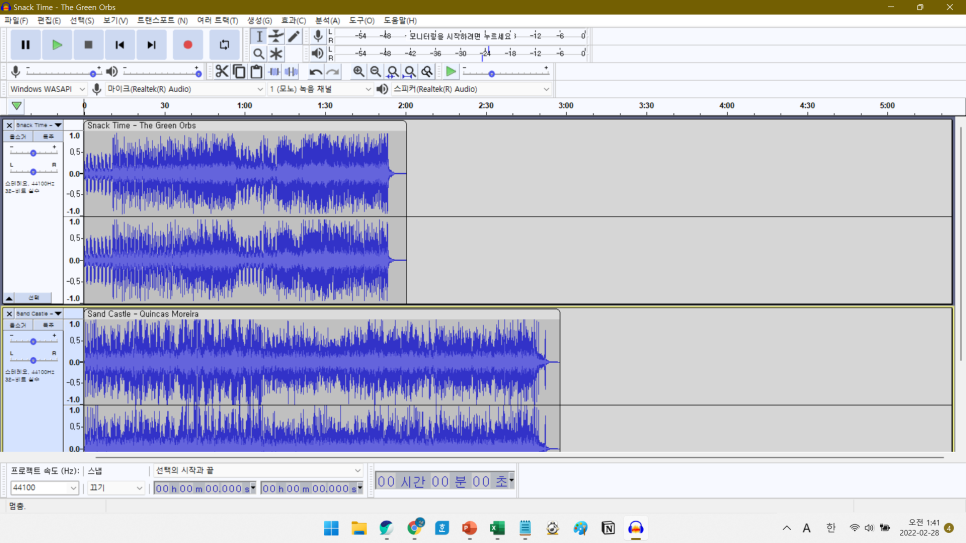
Task: Open the 편집(E) menu
Action: point(49,20)
